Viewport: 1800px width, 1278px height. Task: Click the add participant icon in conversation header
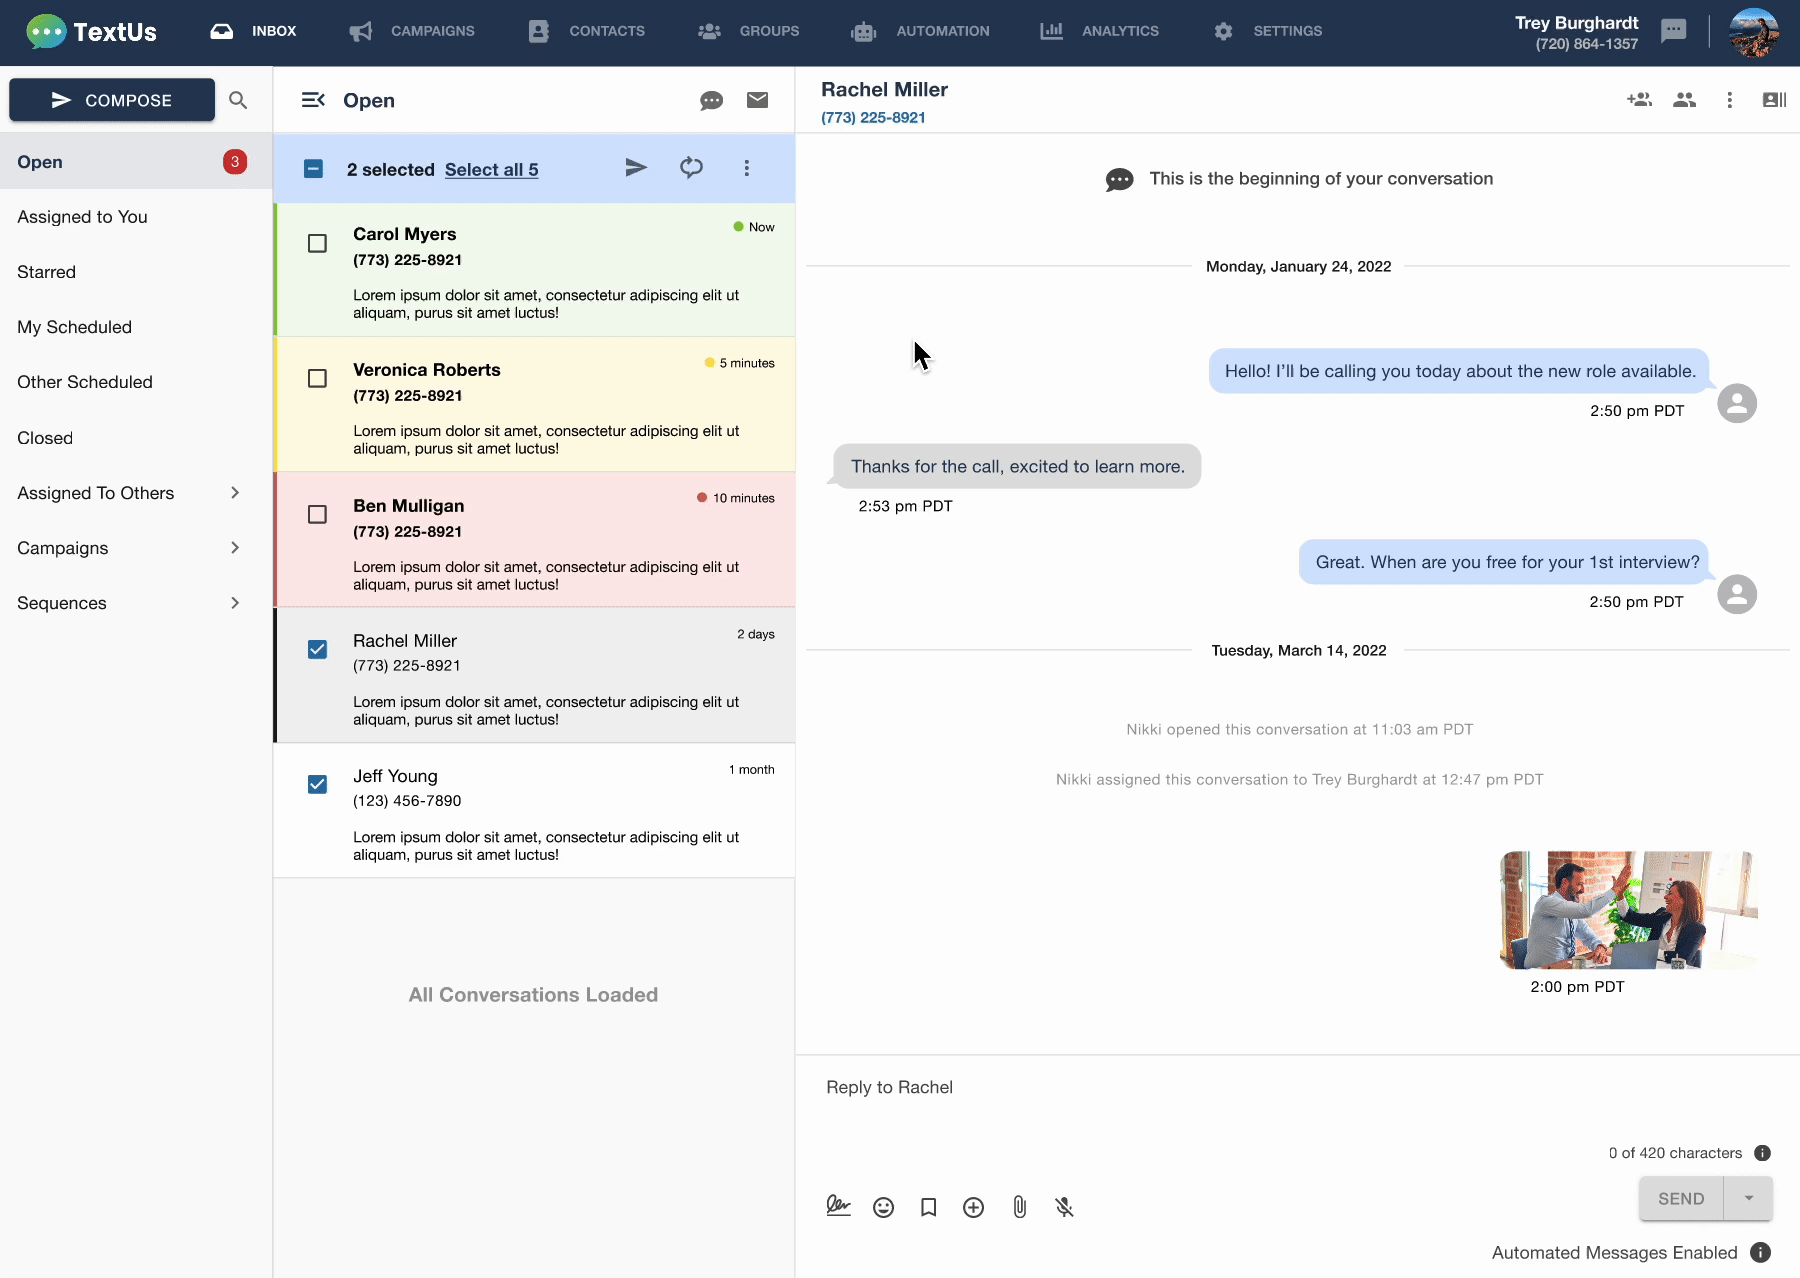click(x=1639, y=100)
